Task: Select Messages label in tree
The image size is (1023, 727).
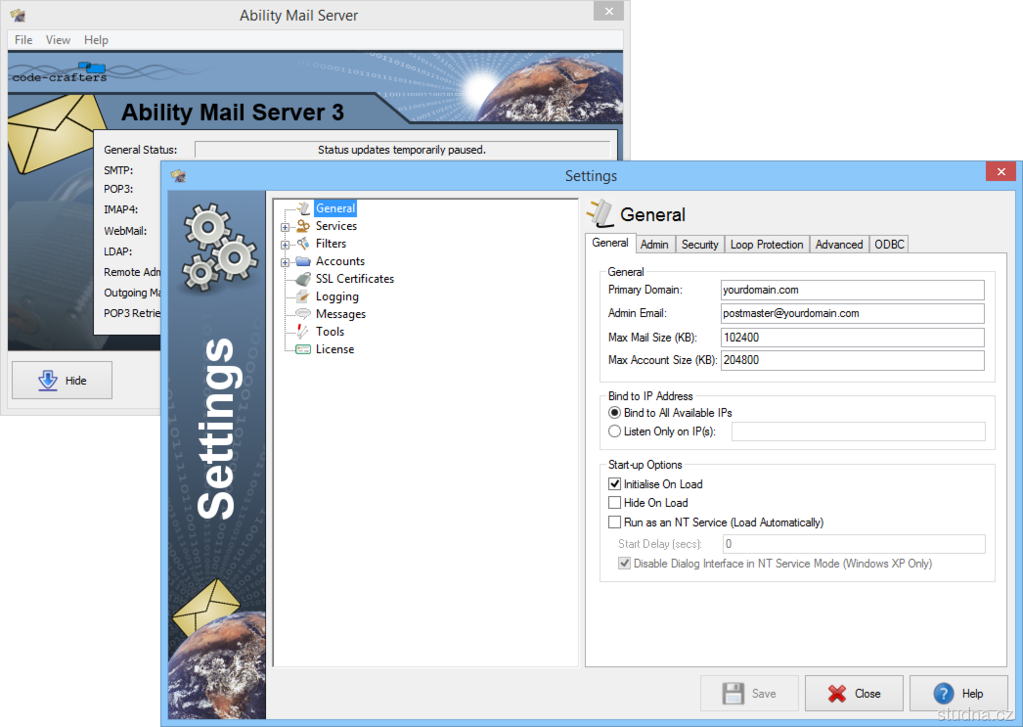Action: [x=341, y=314]
